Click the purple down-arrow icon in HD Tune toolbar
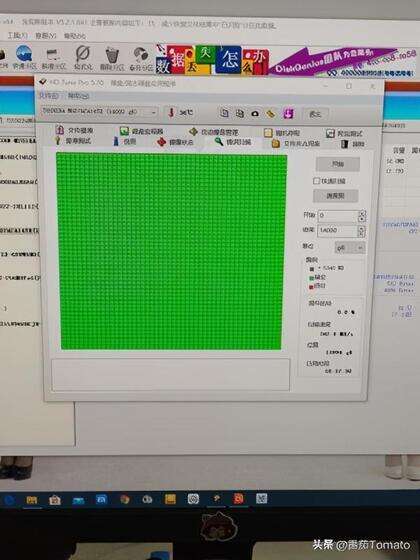This screenshot has width=420, height=560. point(288,114)
